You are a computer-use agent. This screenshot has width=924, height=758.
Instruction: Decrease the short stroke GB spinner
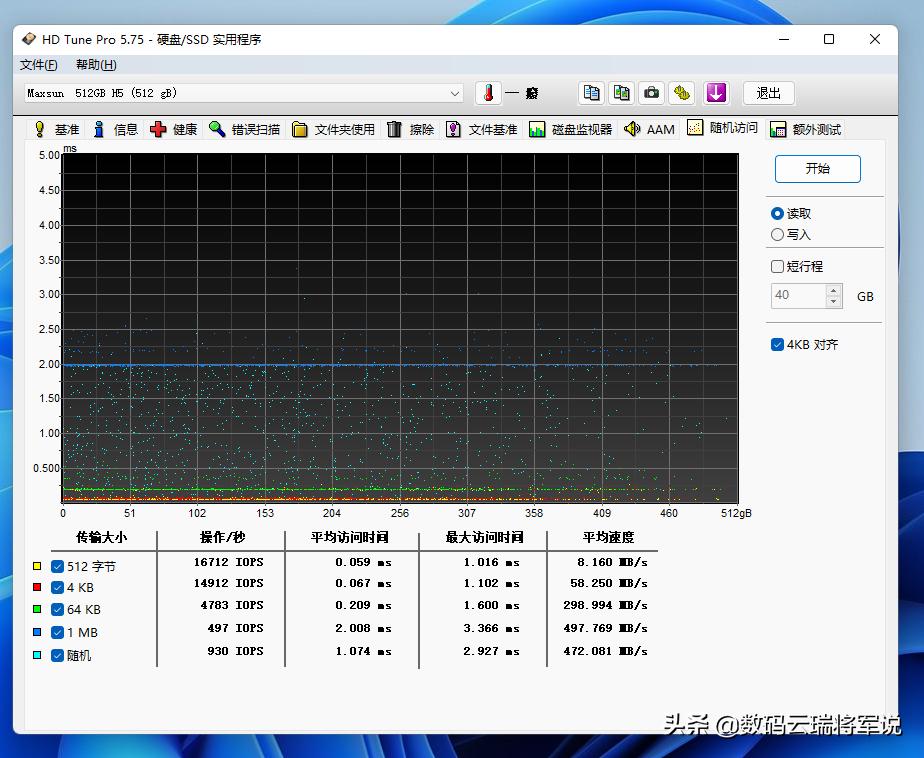[x=833, y=301]
